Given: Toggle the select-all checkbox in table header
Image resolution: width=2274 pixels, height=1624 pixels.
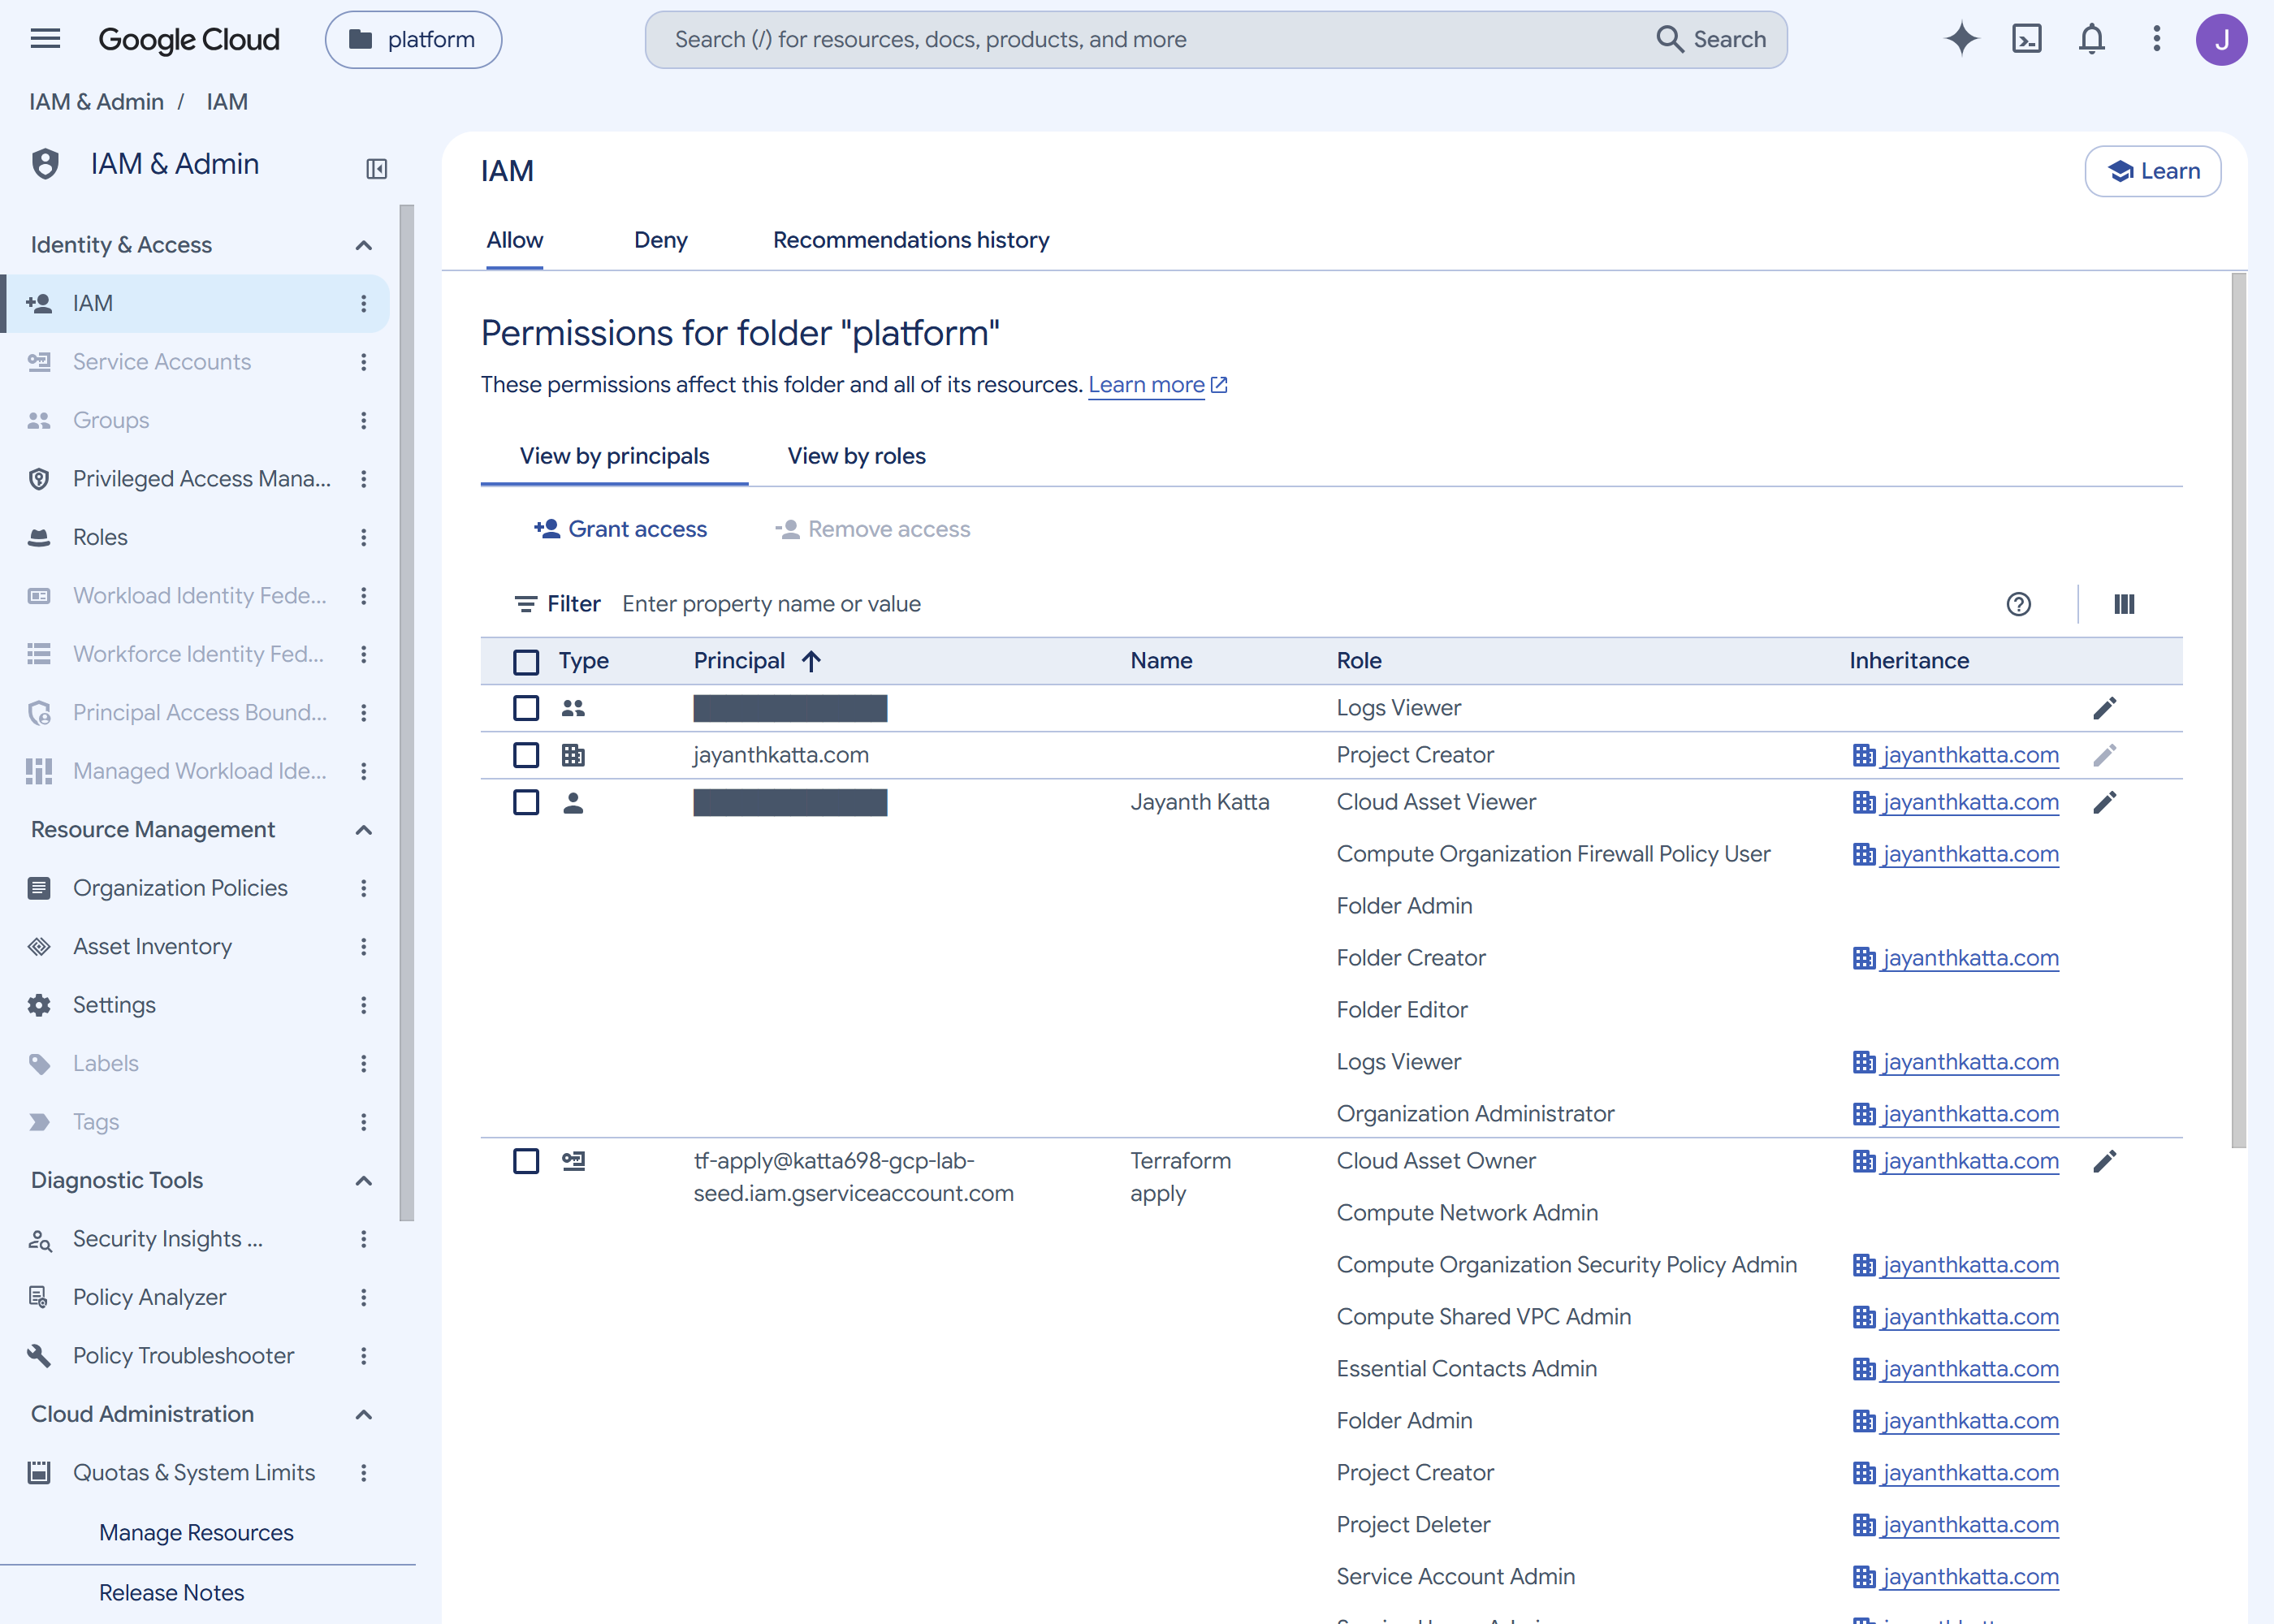Looking at the screenshot, I should (x=526, y=661).
